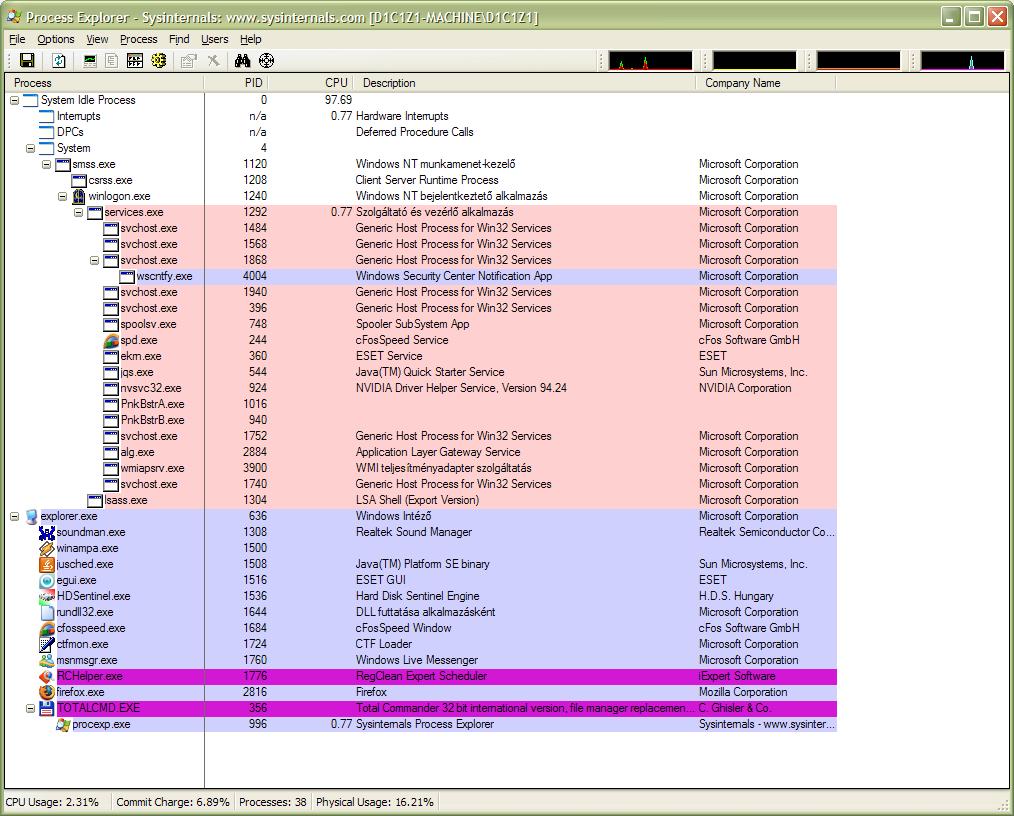Image resolution: width=1014 pixels, height=816 pixels.
Task: Click the msnmsgr.exe Messenger icon
Action: (x=47, y=660)
